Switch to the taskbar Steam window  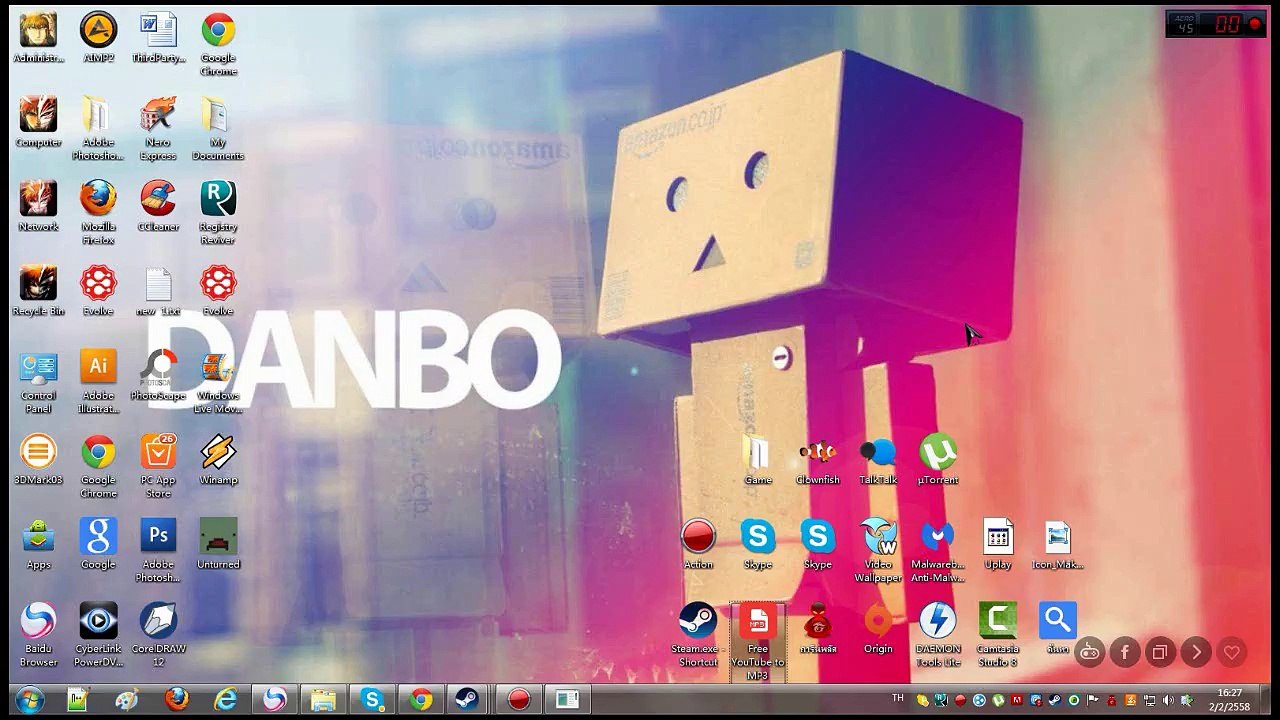click(467, 699)
